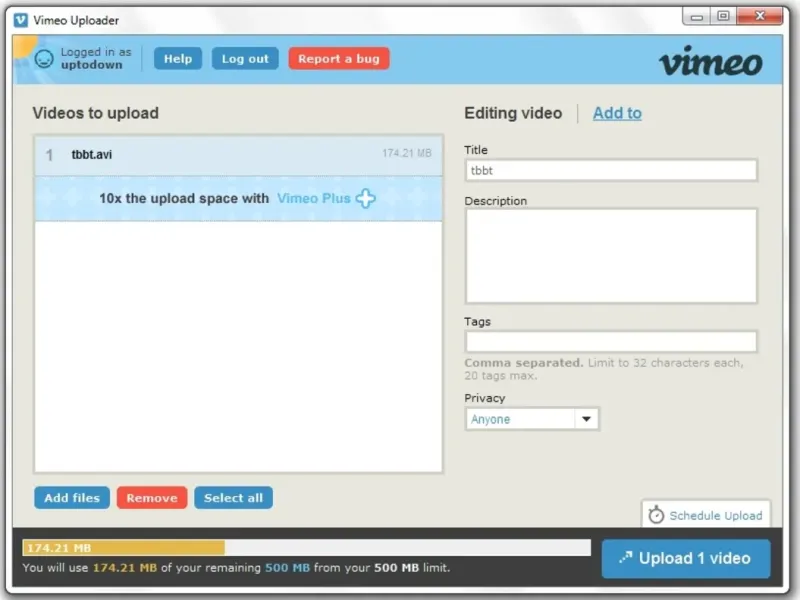Image resolution: width=800 pixels, height=600 pixels.
Task: Click the Vimeo Uploader app icon in title bar
Action: 21,20
